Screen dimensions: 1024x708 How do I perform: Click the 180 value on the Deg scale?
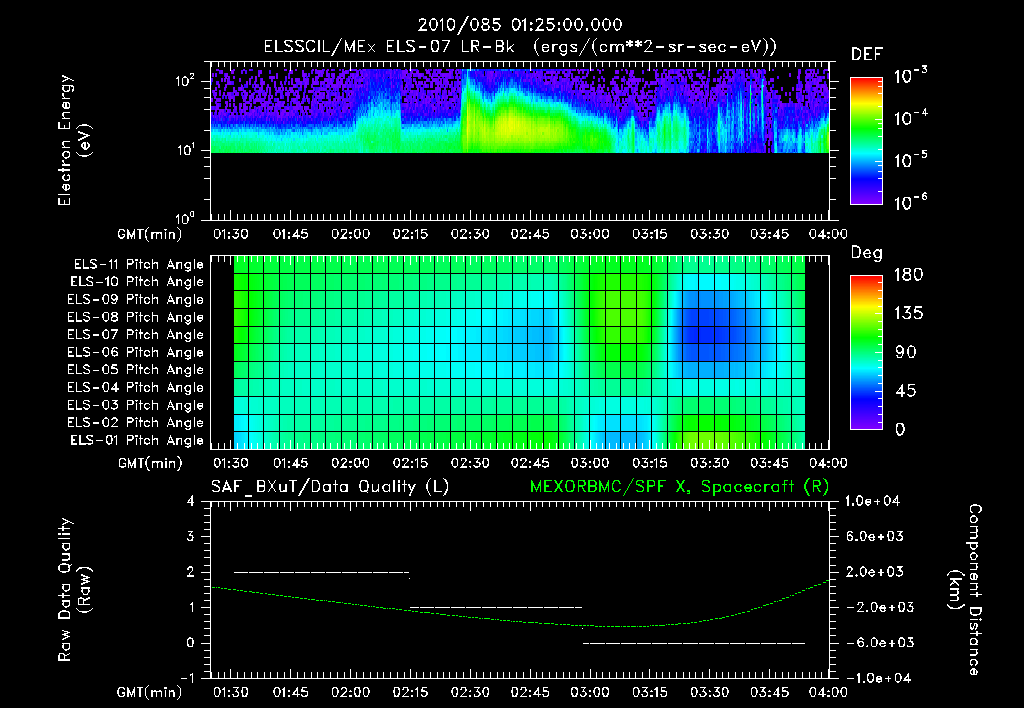click(x=908, y=274)
